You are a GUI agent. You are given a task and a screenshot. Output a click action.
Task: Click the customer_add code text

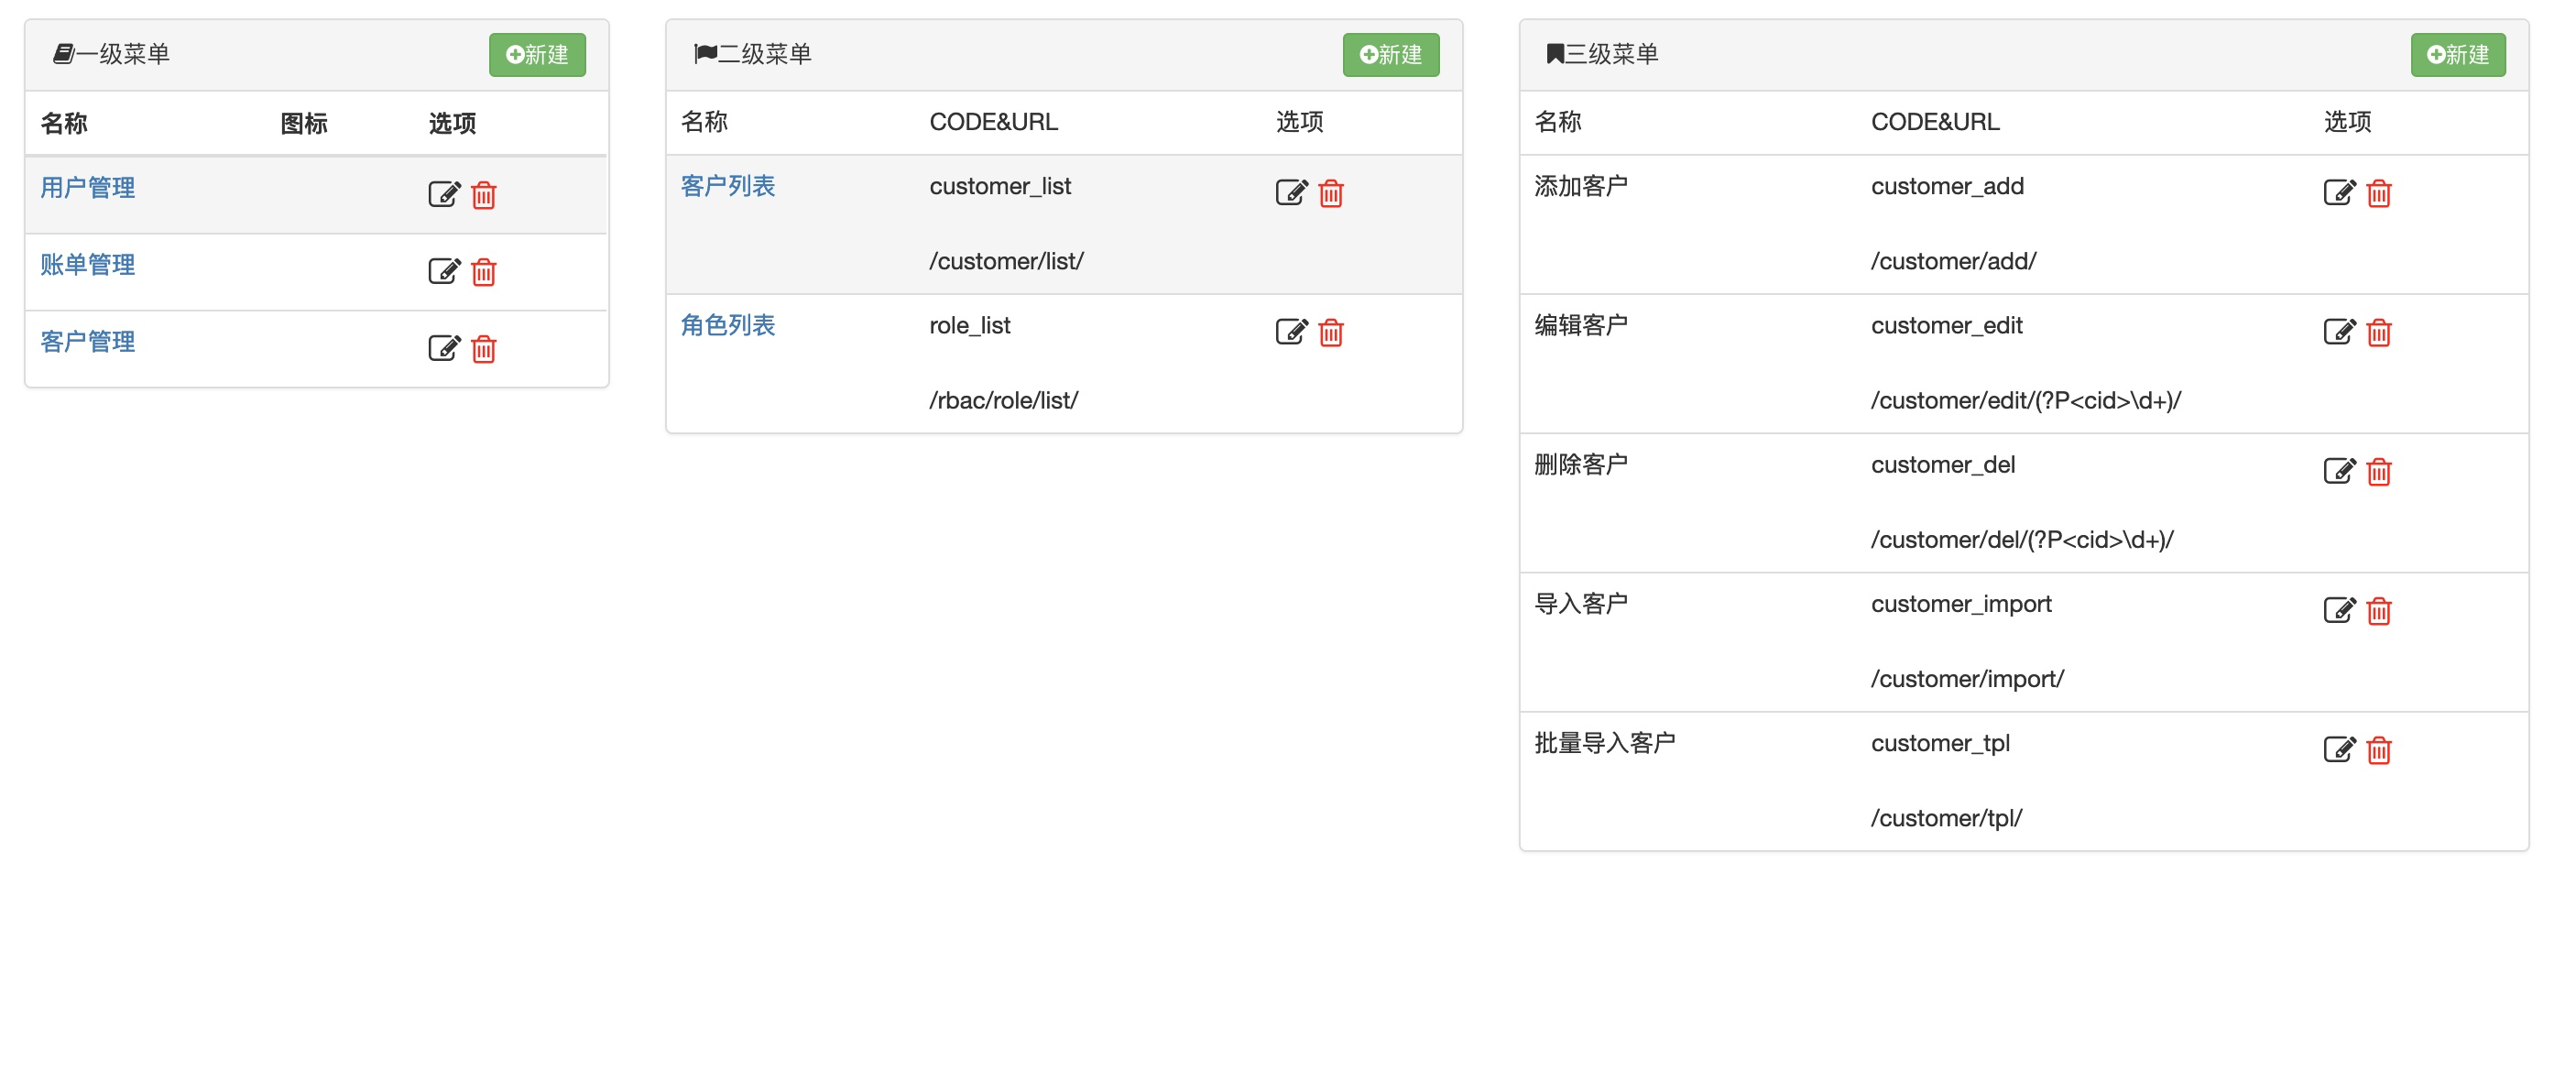click(x=1947, y=186)
